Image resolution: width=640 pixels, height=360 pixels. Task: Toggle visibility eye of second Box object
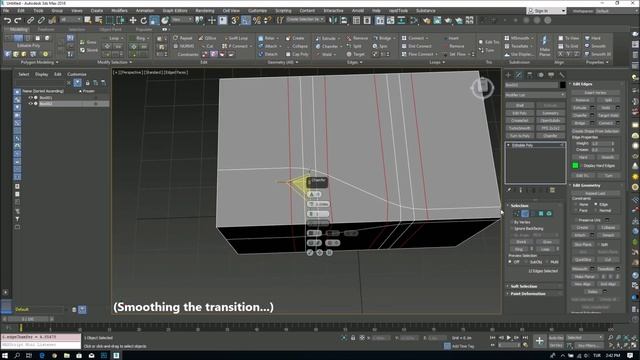pos(30,104)
